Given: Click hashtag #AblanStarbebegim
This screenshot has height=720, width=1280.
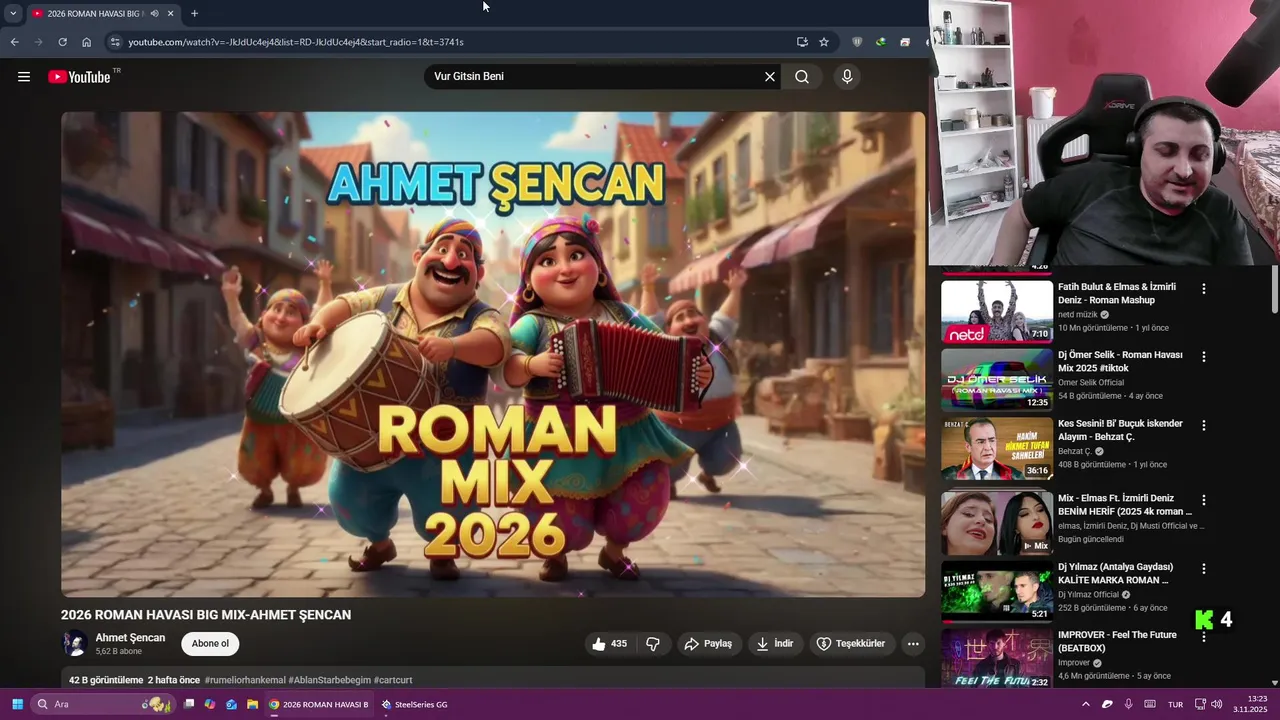Looking at the screenshot, I should tap(329, 680).
